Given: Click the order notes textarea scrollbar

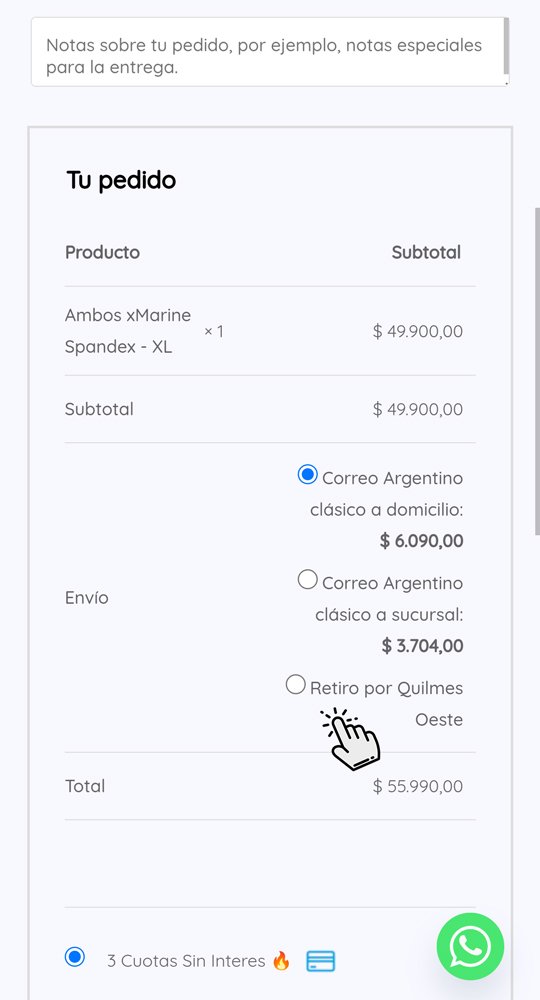Looking at the screenshot, I should click(x=506, y=46).
